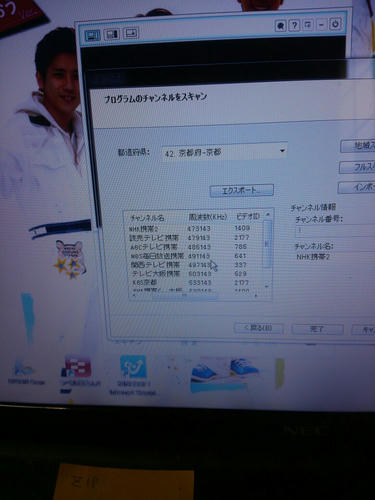Select the 関西テレビ携帯 channel row
The width and height of the screenshot is (375, 500).
(196, 265)
